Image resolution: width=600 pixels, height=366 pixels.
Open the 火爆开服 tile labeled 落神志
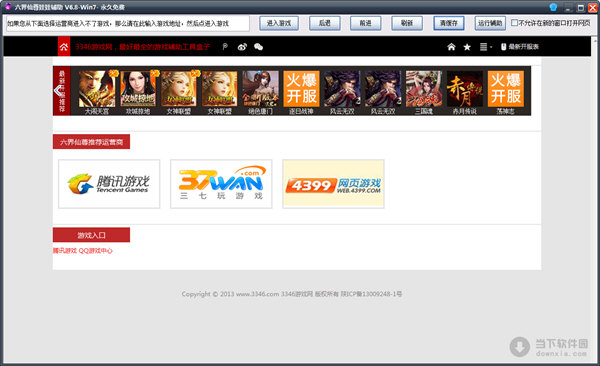click(505, 89)
